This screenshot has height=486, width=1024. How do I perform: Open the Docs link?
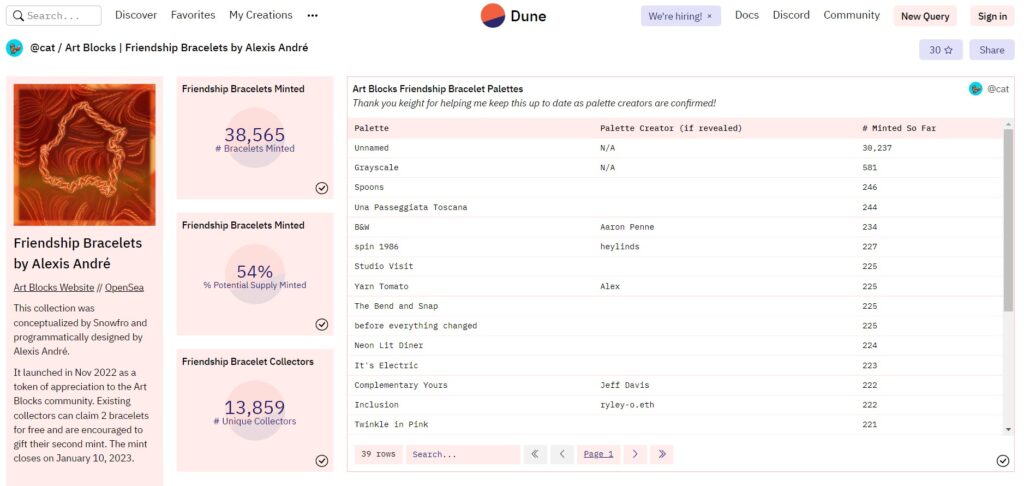pyautogui.click(x=746, y=15)
